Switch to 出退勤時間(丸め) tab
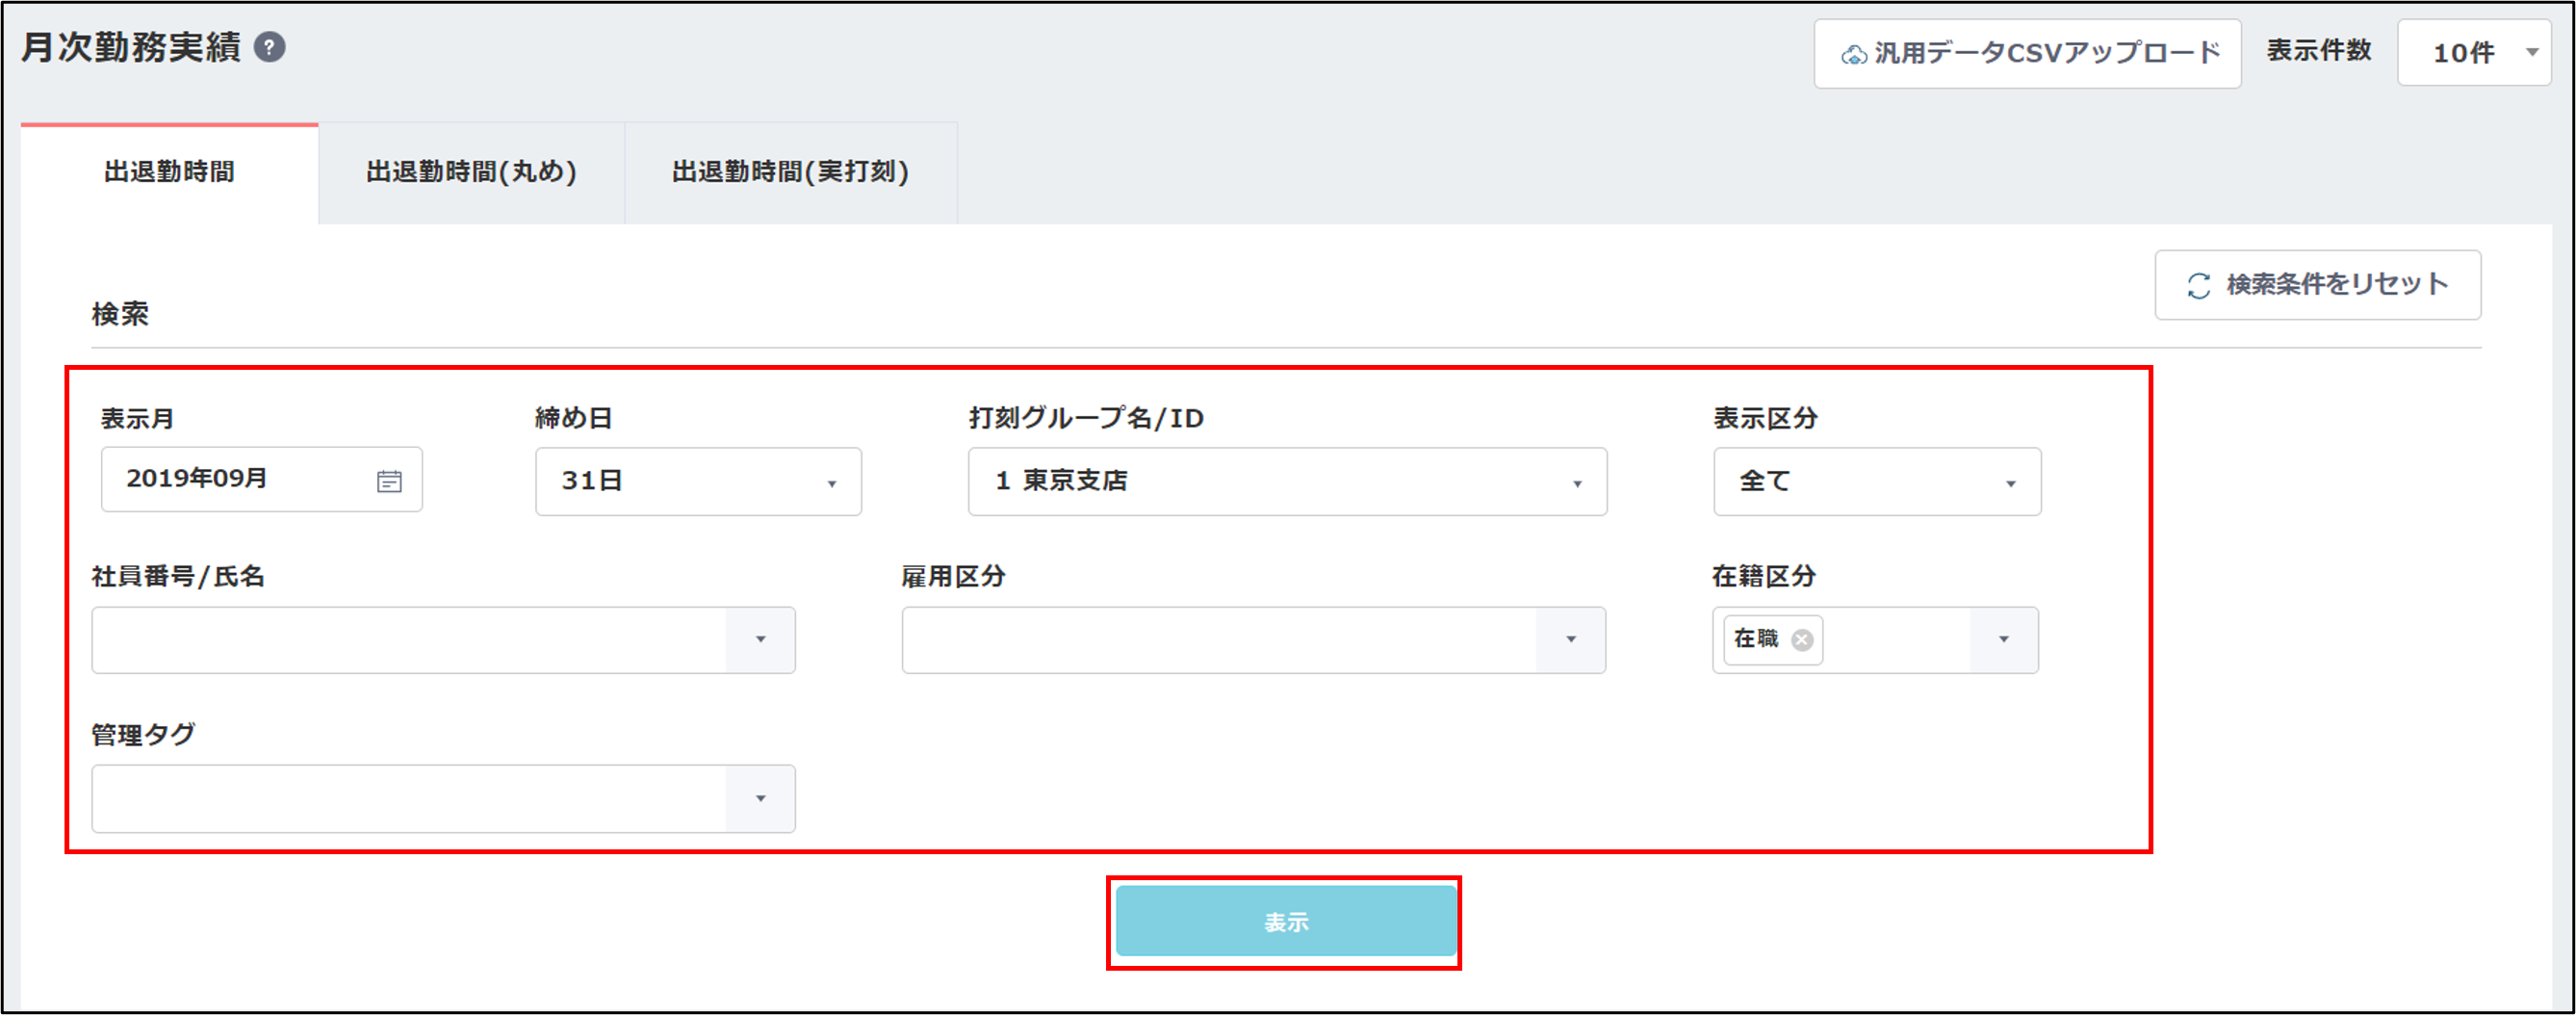 (471, 172)
